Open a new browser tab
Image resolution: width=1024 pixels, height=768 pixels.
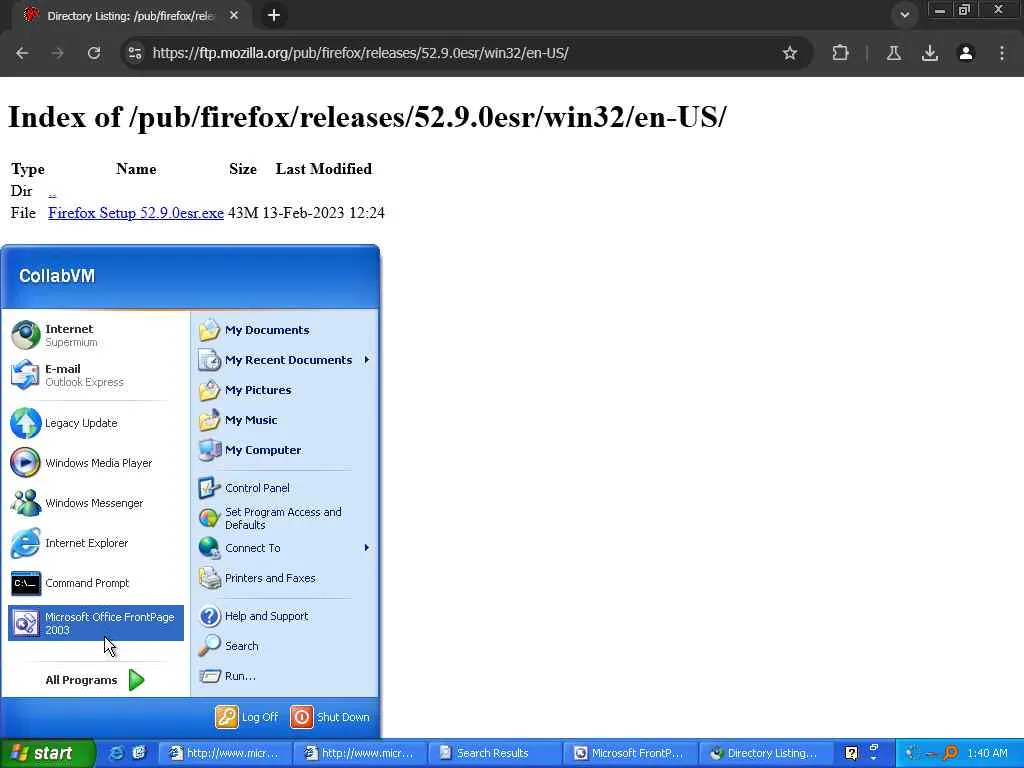point(274,15)
